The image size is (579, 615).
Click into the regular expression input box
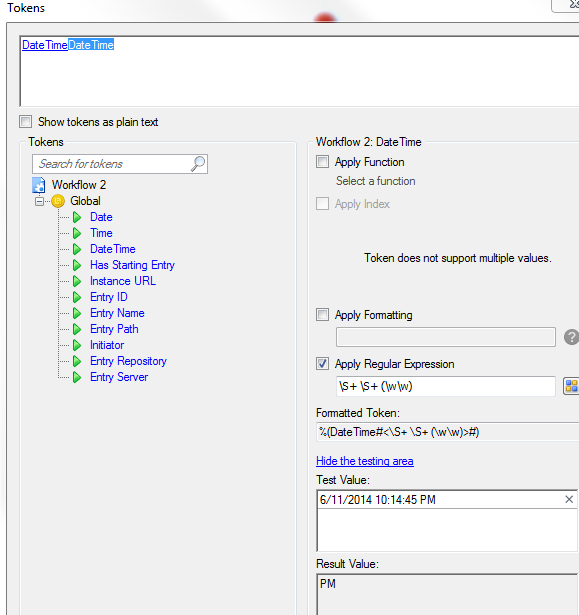446,386
